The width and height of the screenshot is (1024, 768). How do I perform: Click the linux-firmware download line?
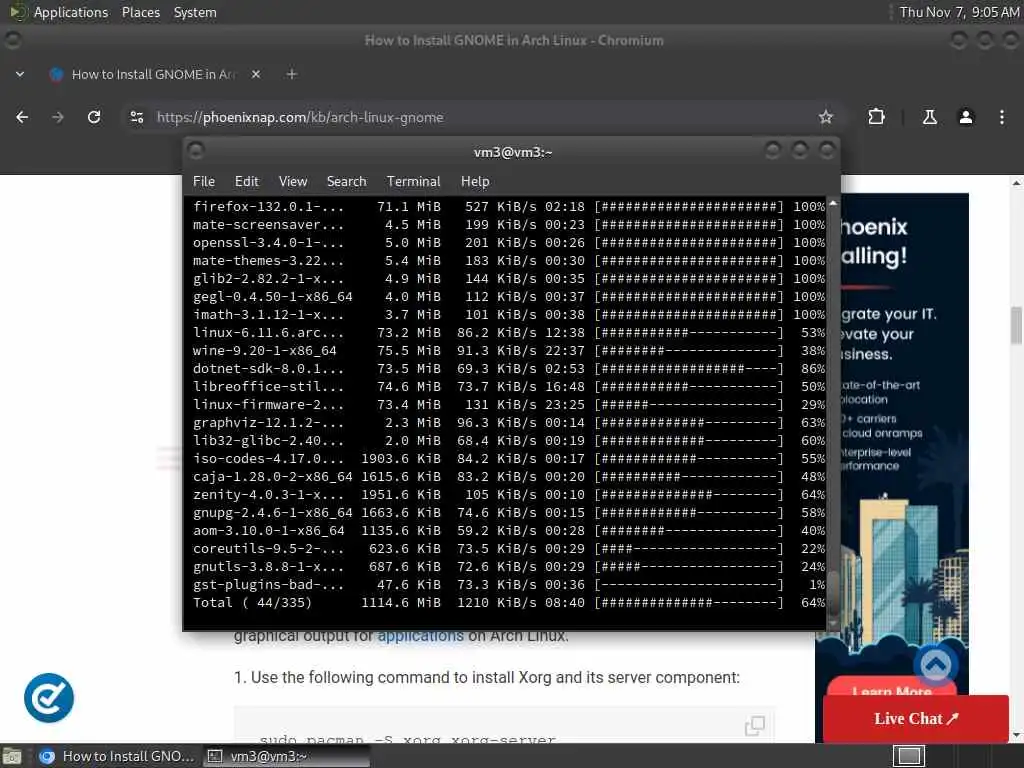(x=509, y=405)
